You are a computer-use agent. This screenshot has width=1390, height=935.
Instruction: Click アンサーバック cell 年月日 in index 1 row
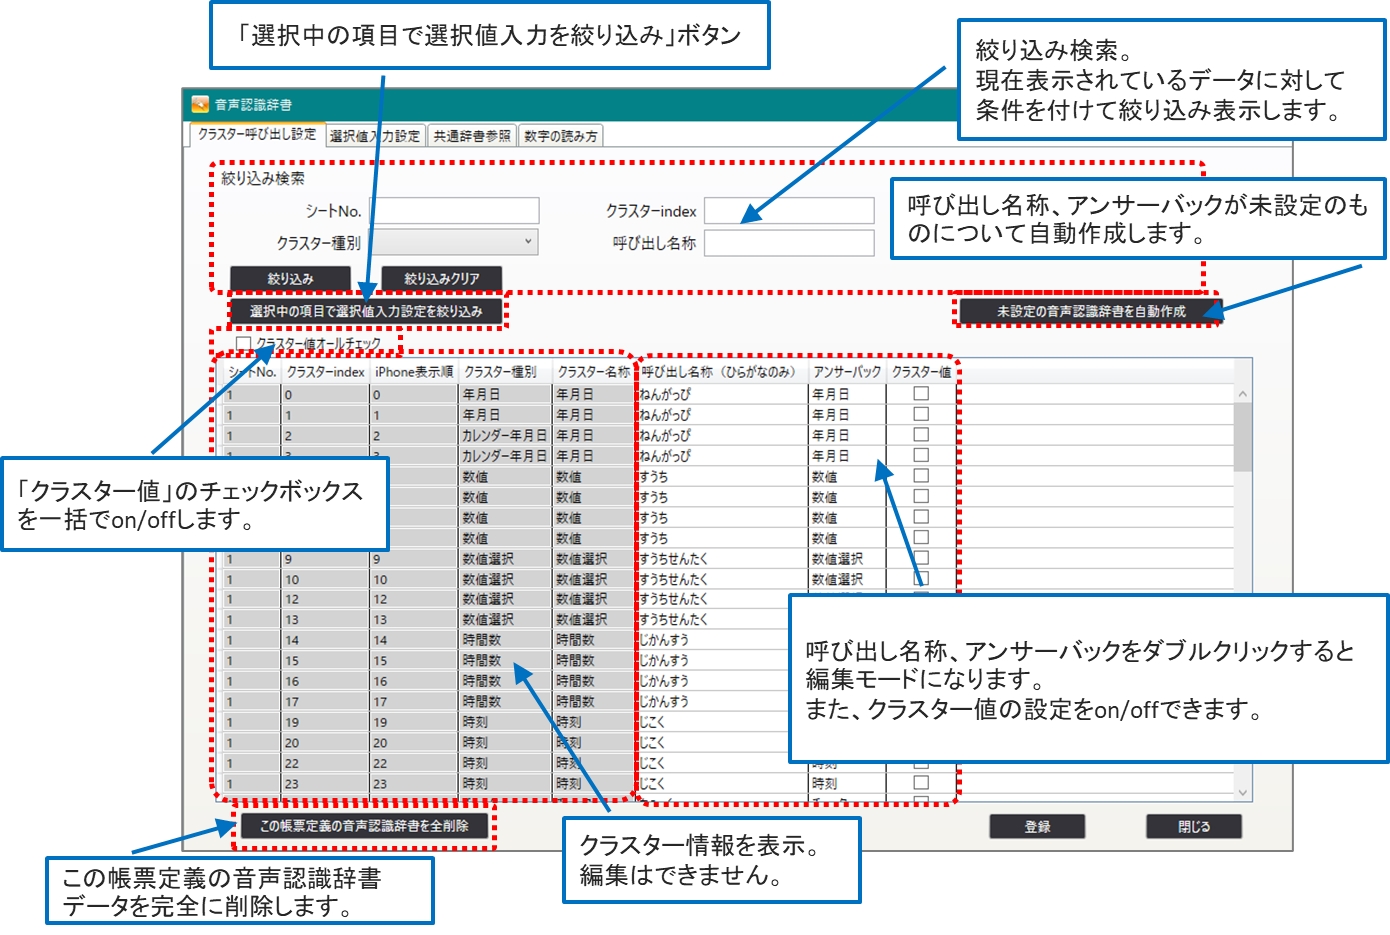point(847,415)
